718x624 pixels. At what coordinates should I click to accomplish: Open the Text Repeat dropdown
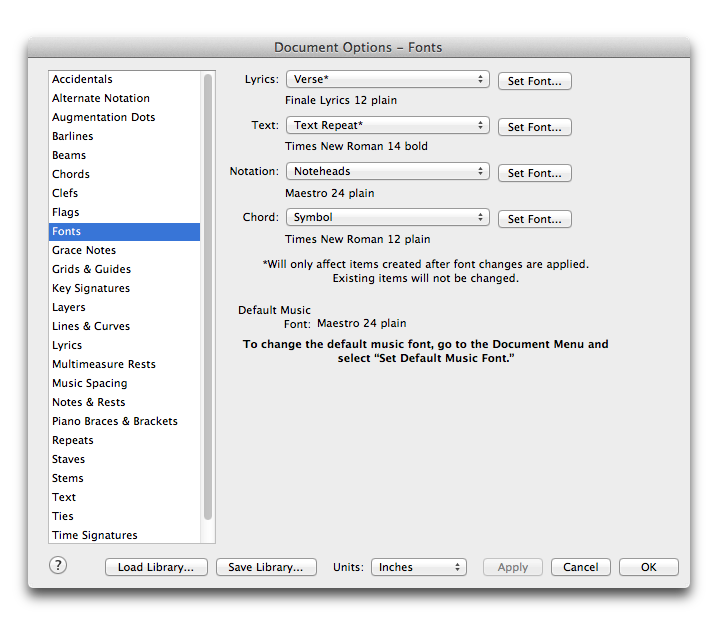388,125
